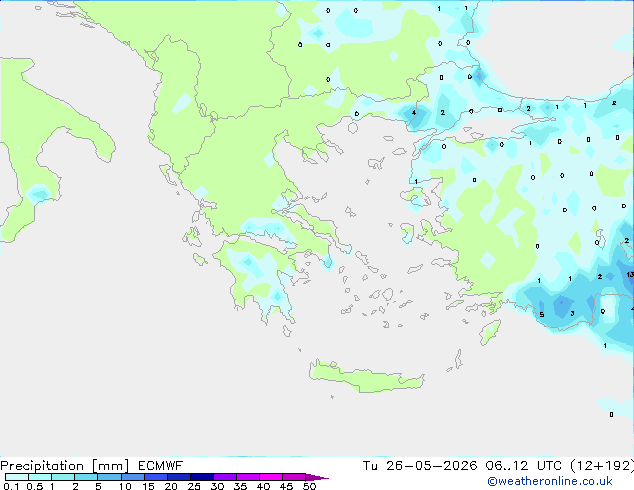Screen dimensions: 634x490
Task: Click the '50' legend scale number
Action: click(x=309, y=486)
